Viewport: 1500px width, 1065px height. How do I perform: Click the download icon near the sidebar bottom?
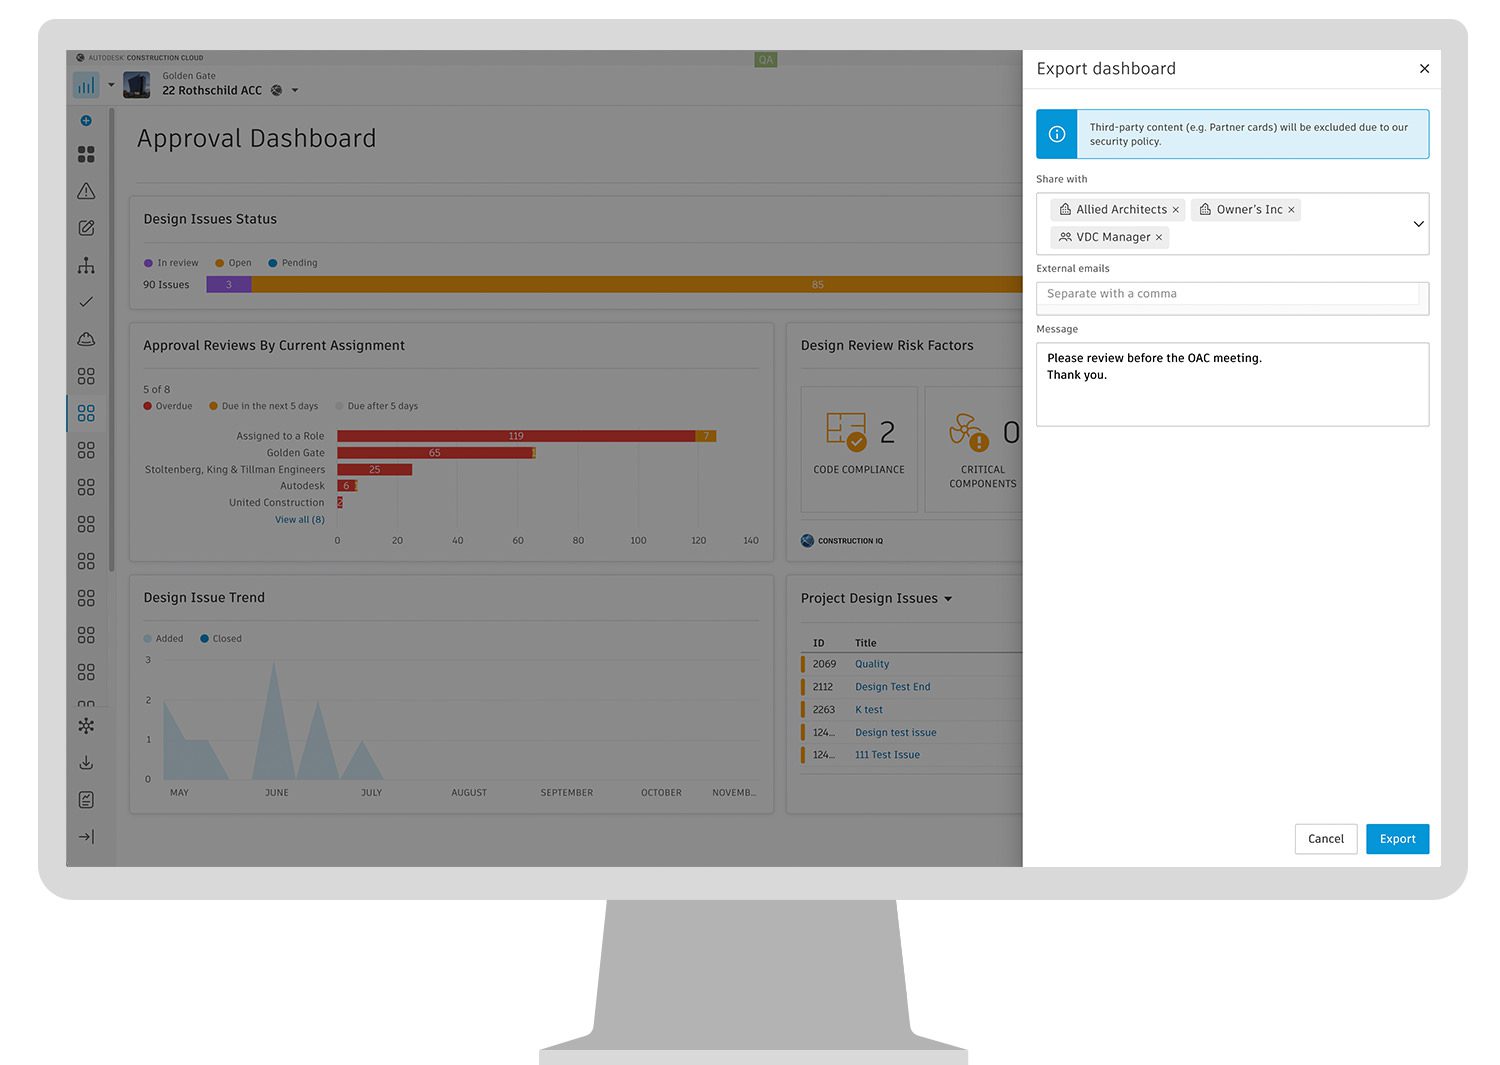point(86,763)
